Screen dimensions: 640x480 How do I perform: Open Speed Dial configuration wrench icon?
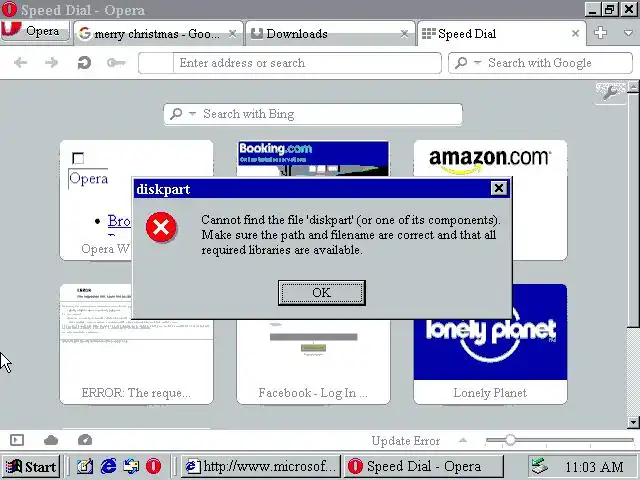coord(611,92)
